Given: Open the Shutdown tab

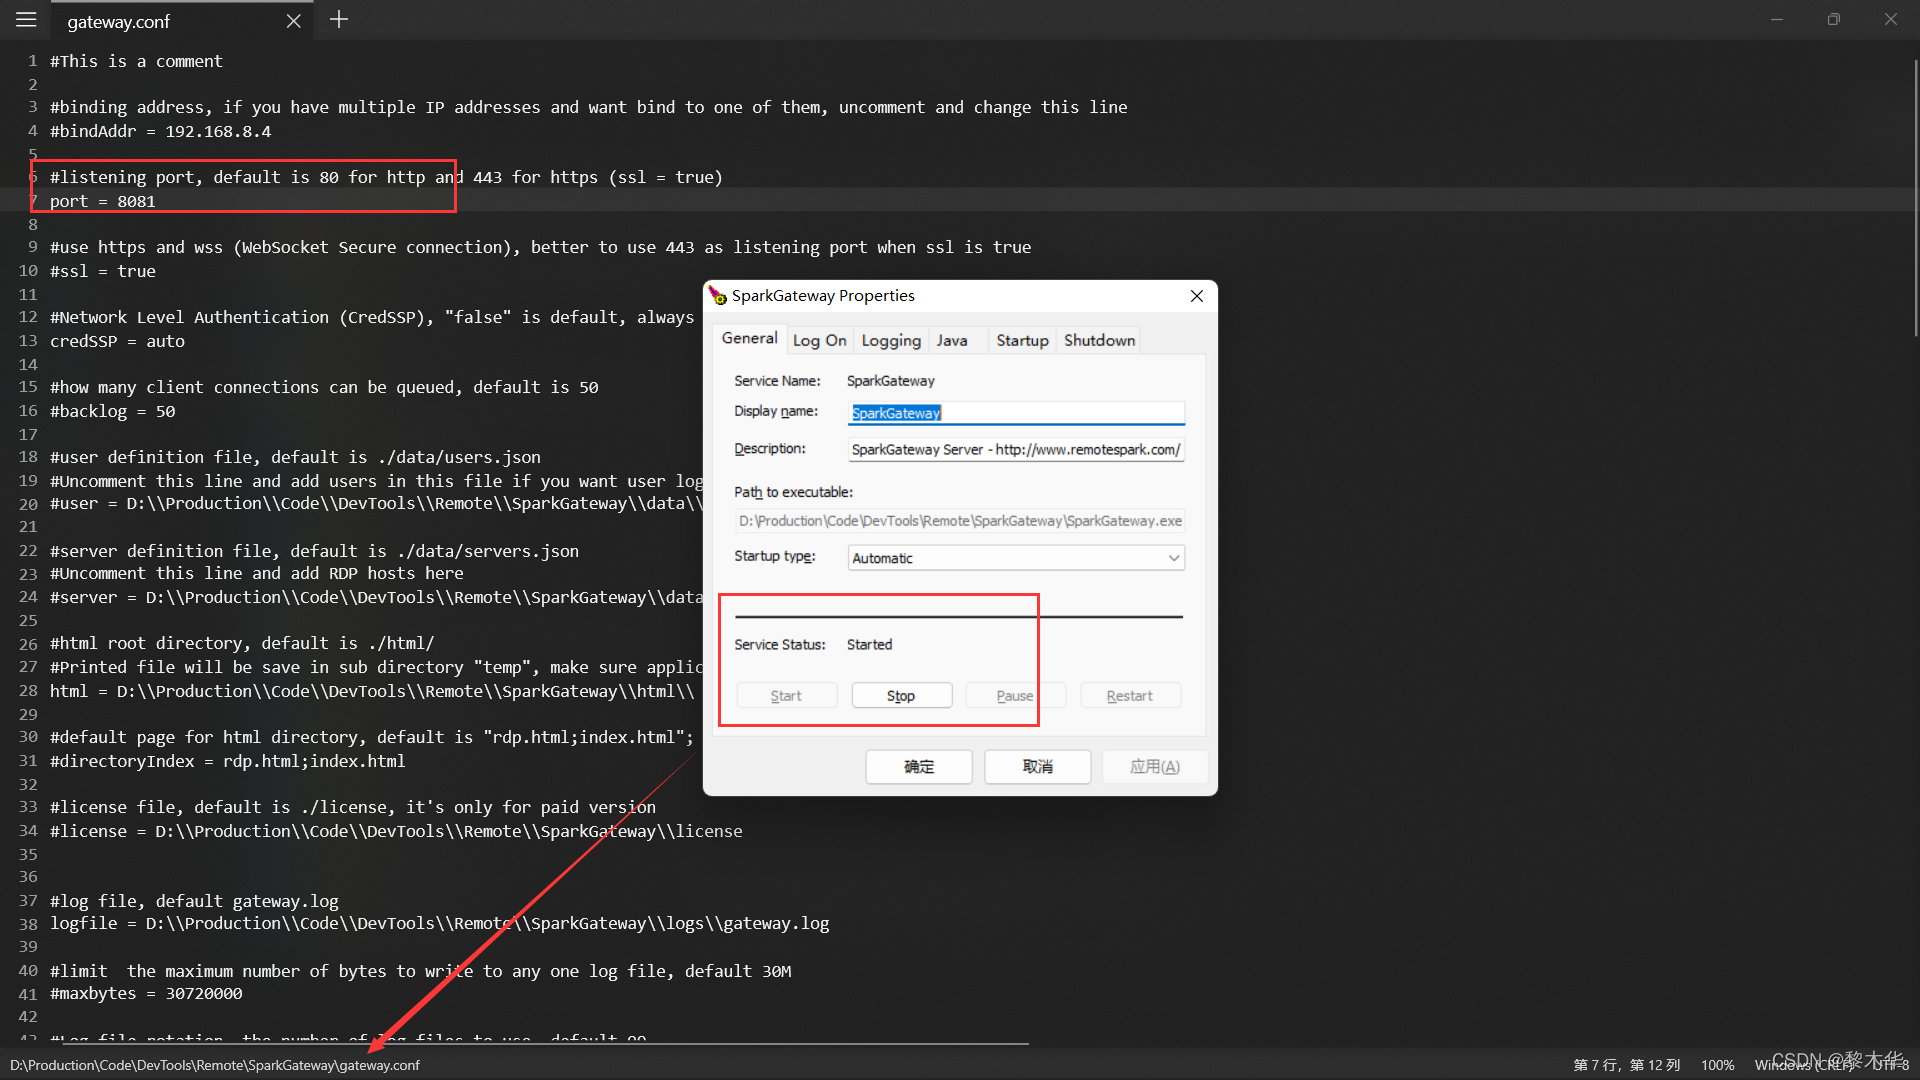Looking at the screenshot, I should click(x=1099, y=341).
